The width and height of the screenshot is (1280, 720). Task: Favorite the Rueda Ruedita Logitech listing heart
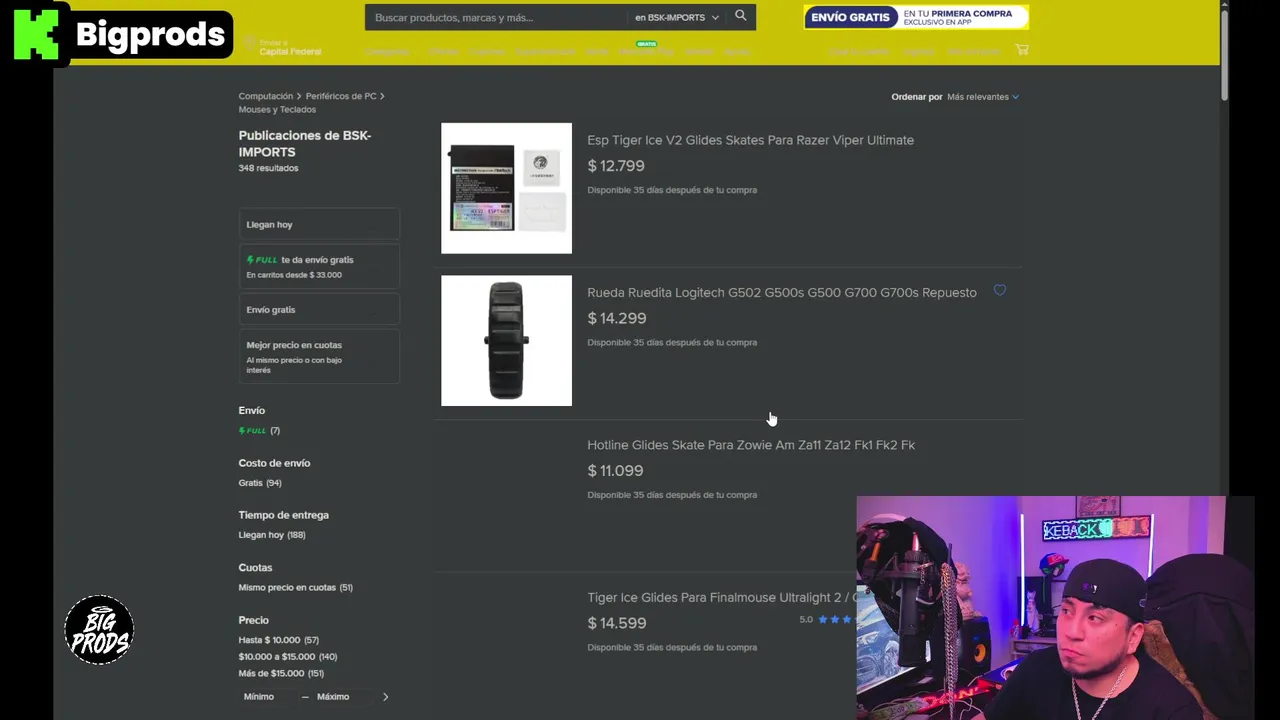point(1000,291)
